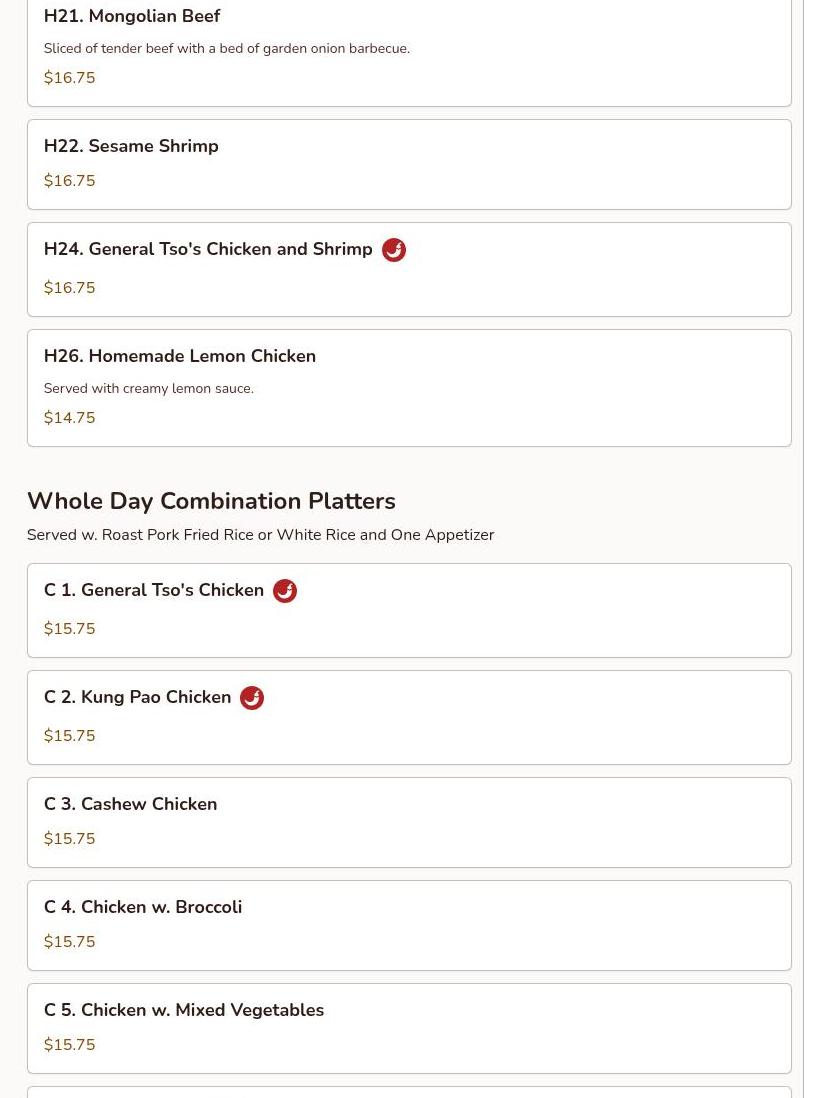Select C 1. General Tso's Chicken platter

coord(409,611)
